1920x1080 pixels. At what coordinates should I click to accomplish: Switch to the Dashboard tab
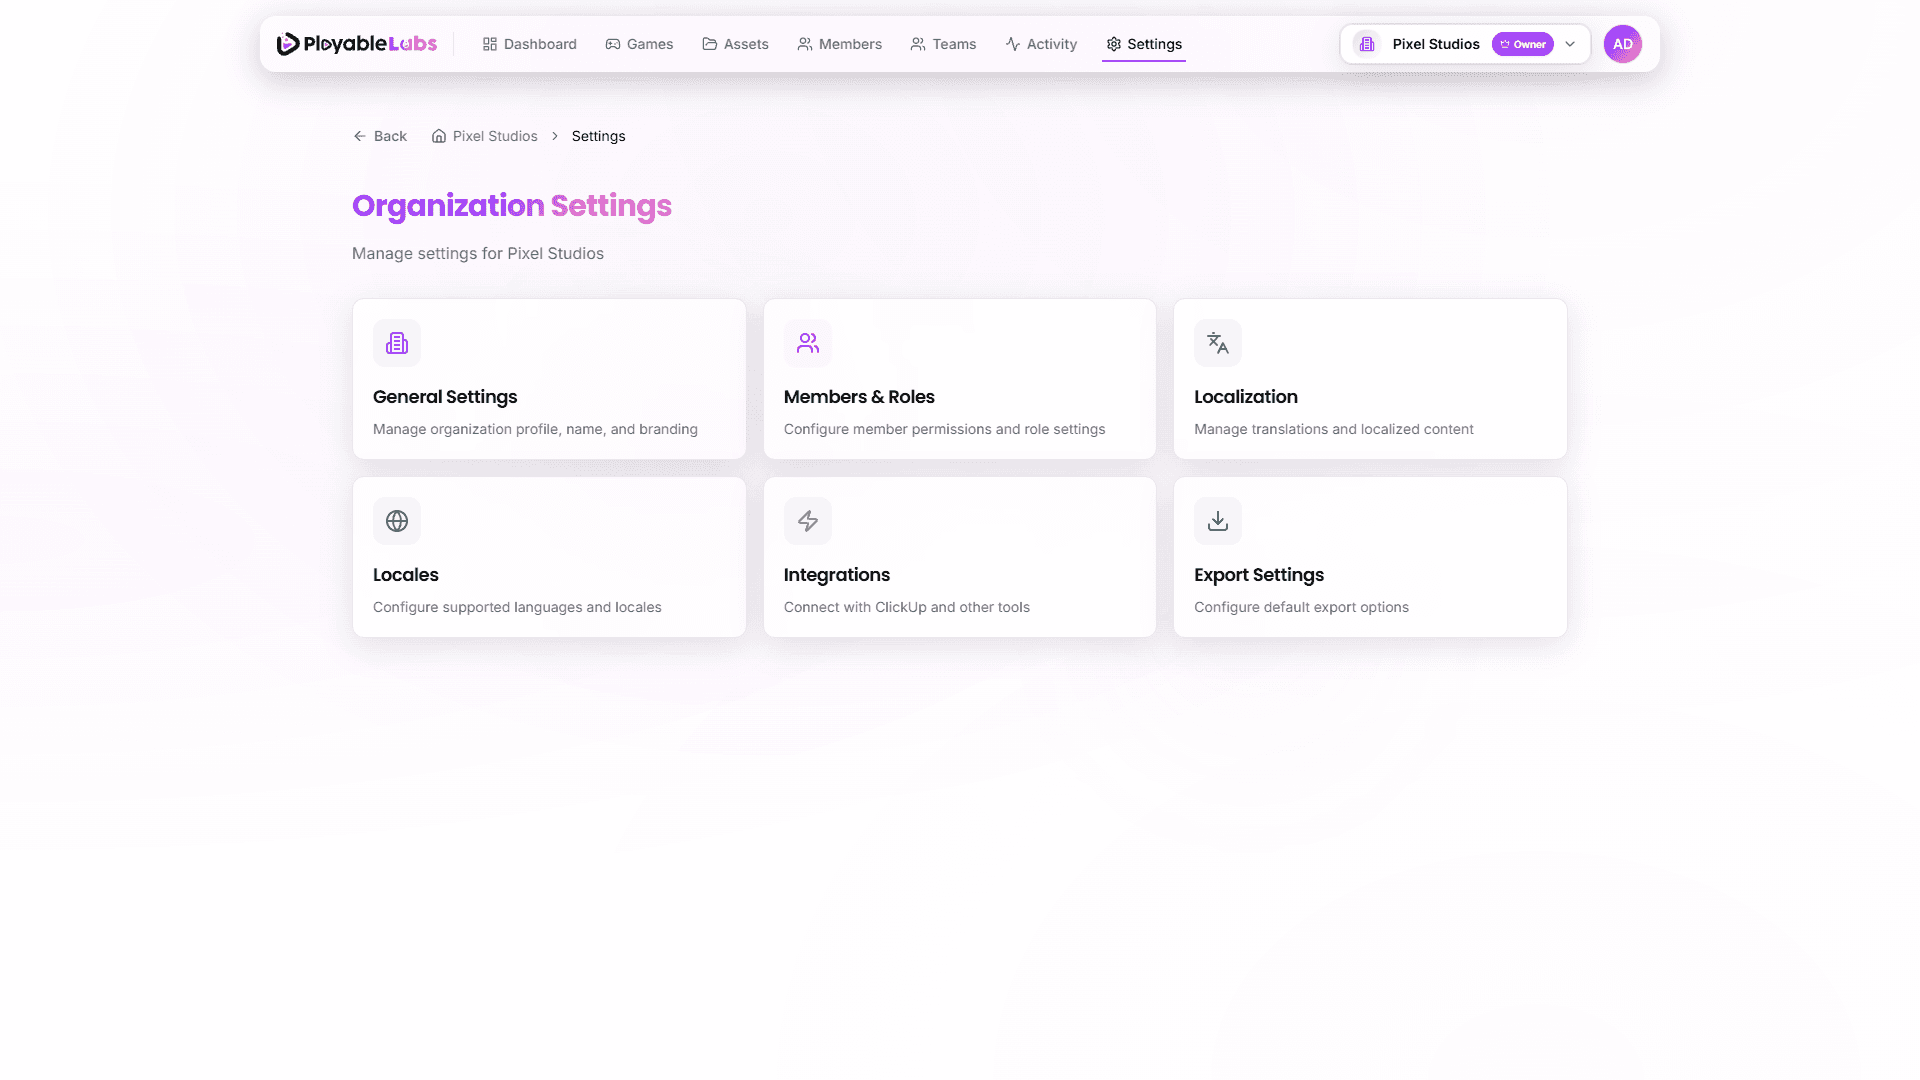point(529,44)
